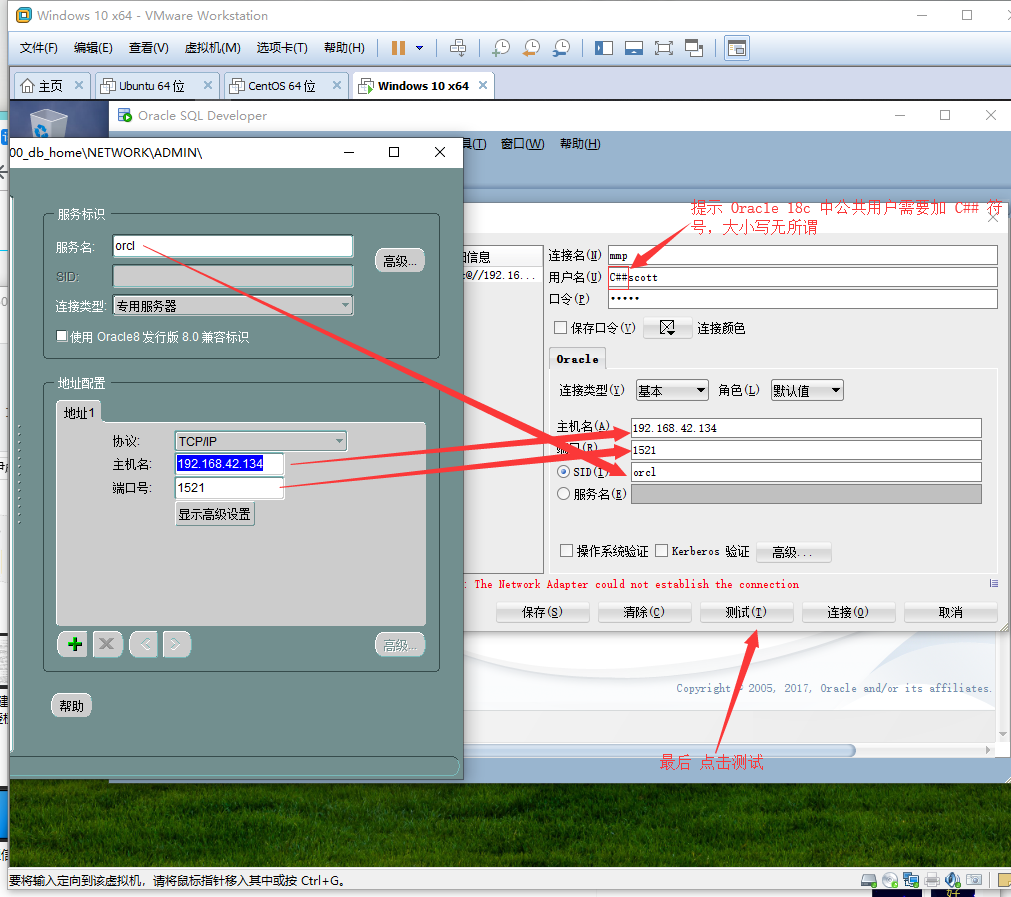Click 高级... button beside service name
Image resolution: width=1011 pixels, height=897 pixels.
pos(400,261)
